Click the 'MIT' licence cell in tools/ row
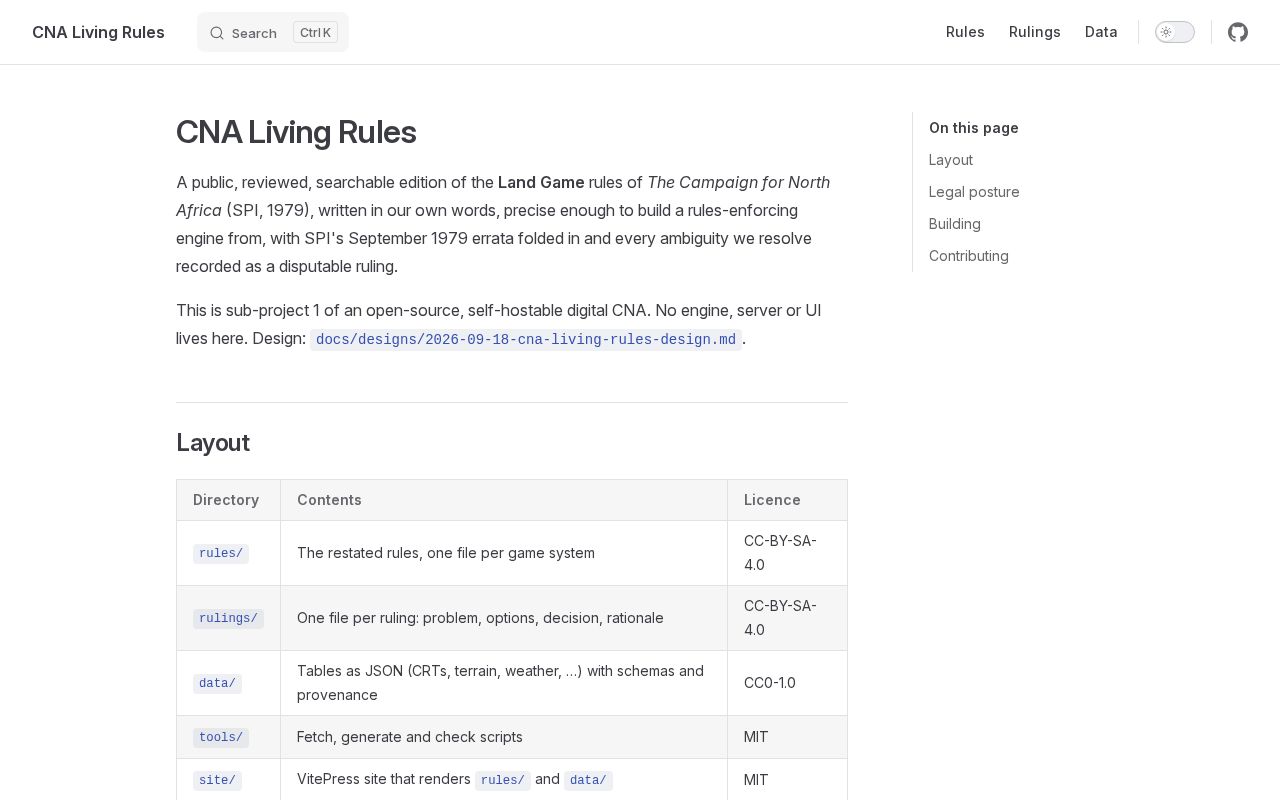The width and height of the screenshot is (1280, 800). [x=787, y=737]
